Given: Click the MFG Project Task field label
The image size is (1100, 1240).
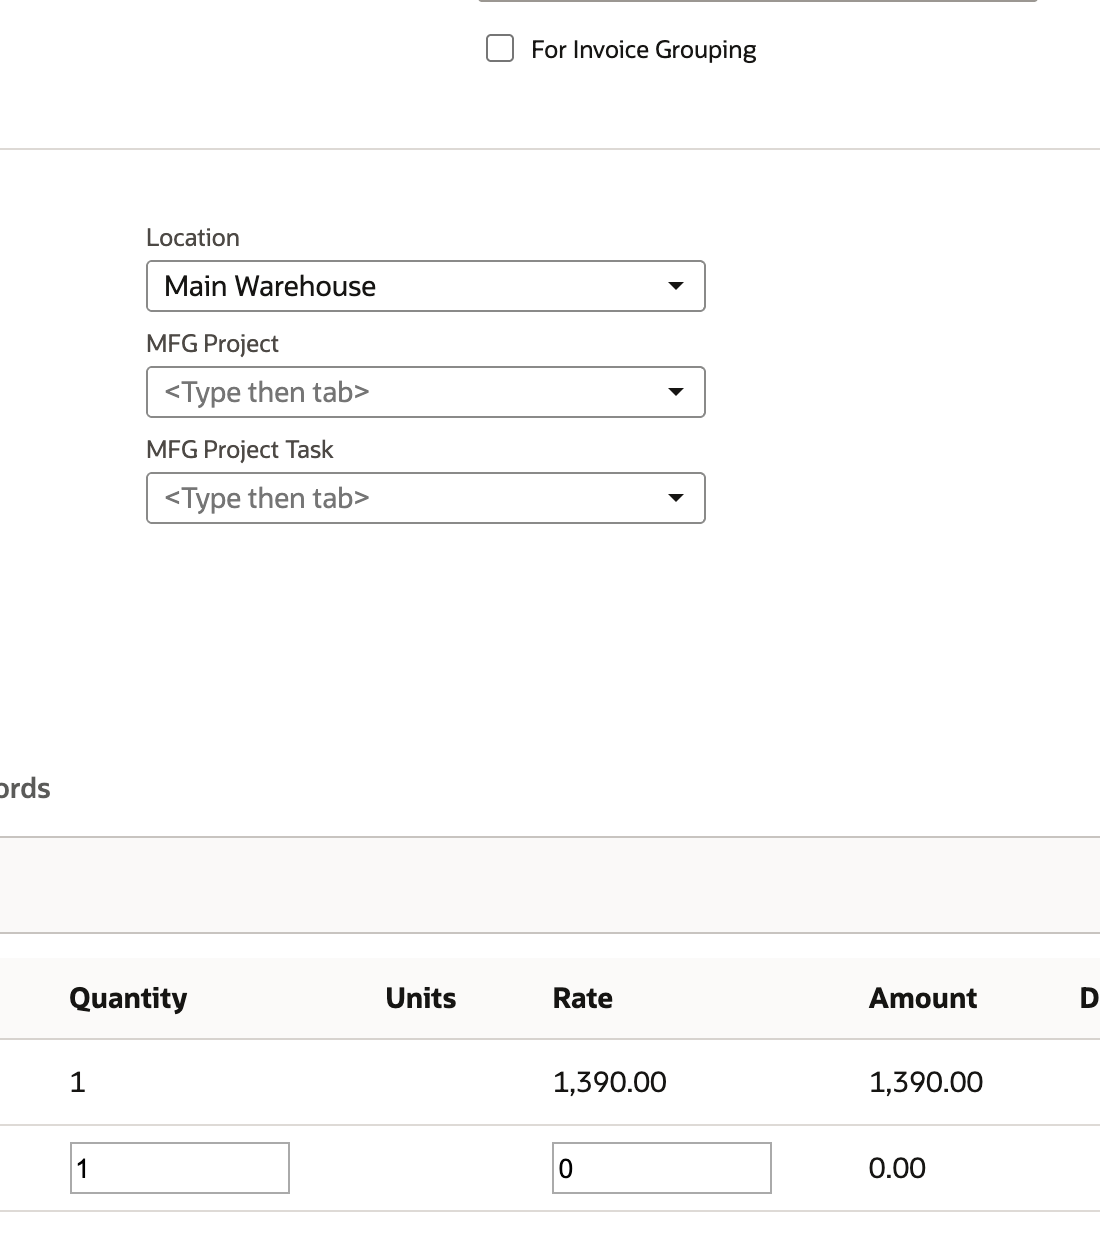Looking at the screenshot, I should tap(239, 449).
